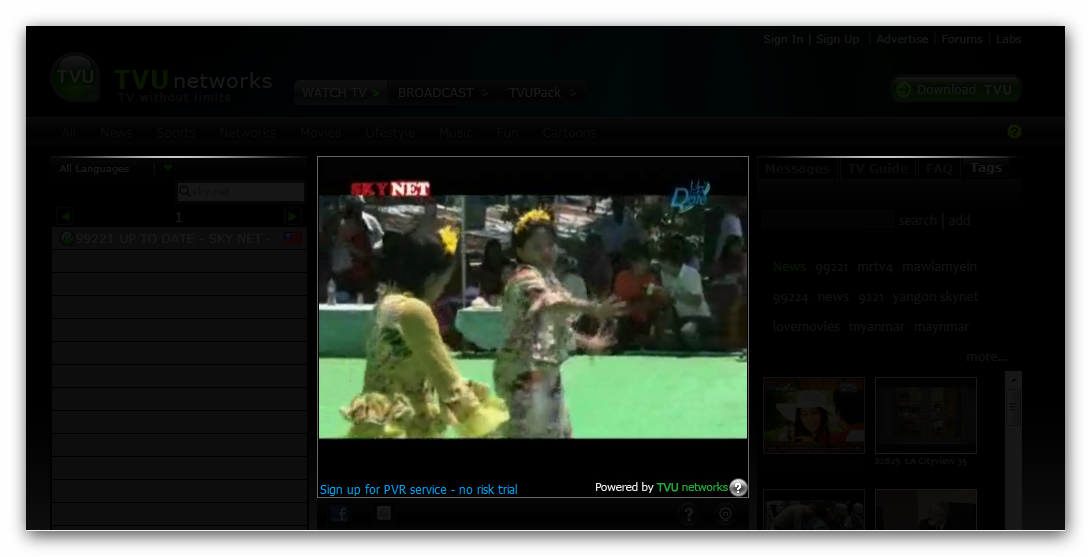This screenshot has height=557, width=1091.
Task: Click the mawlamyein tag
Action: (x=939, y=267)
